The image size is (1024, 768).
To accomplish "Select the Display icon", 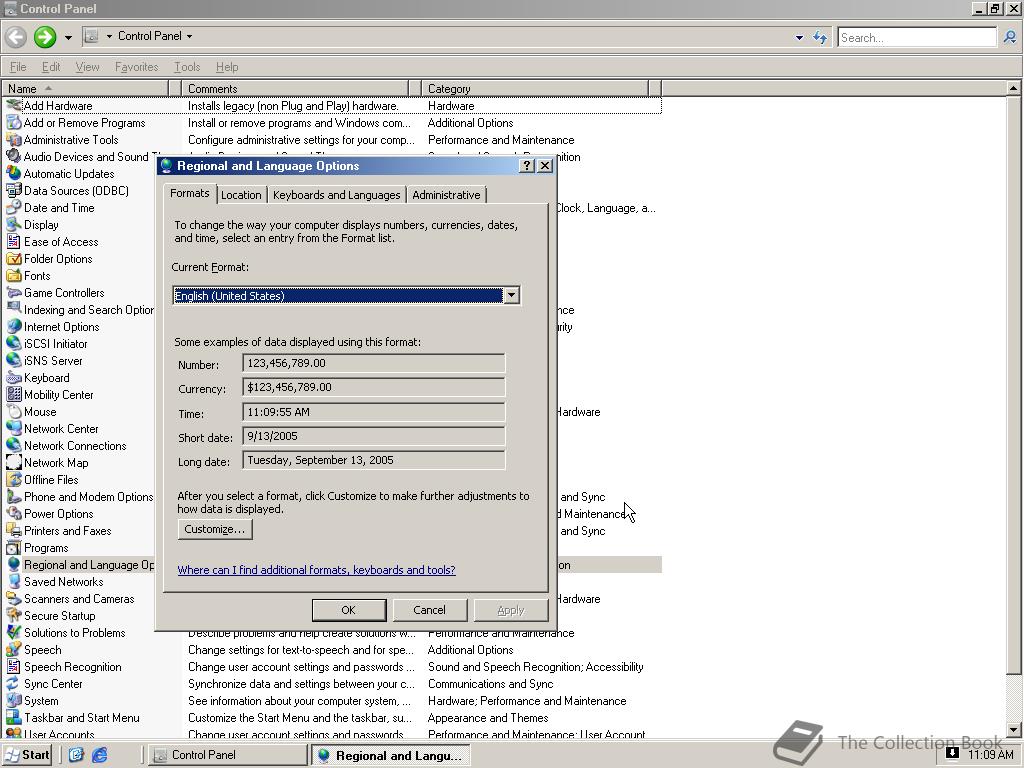I will [14, 225].
